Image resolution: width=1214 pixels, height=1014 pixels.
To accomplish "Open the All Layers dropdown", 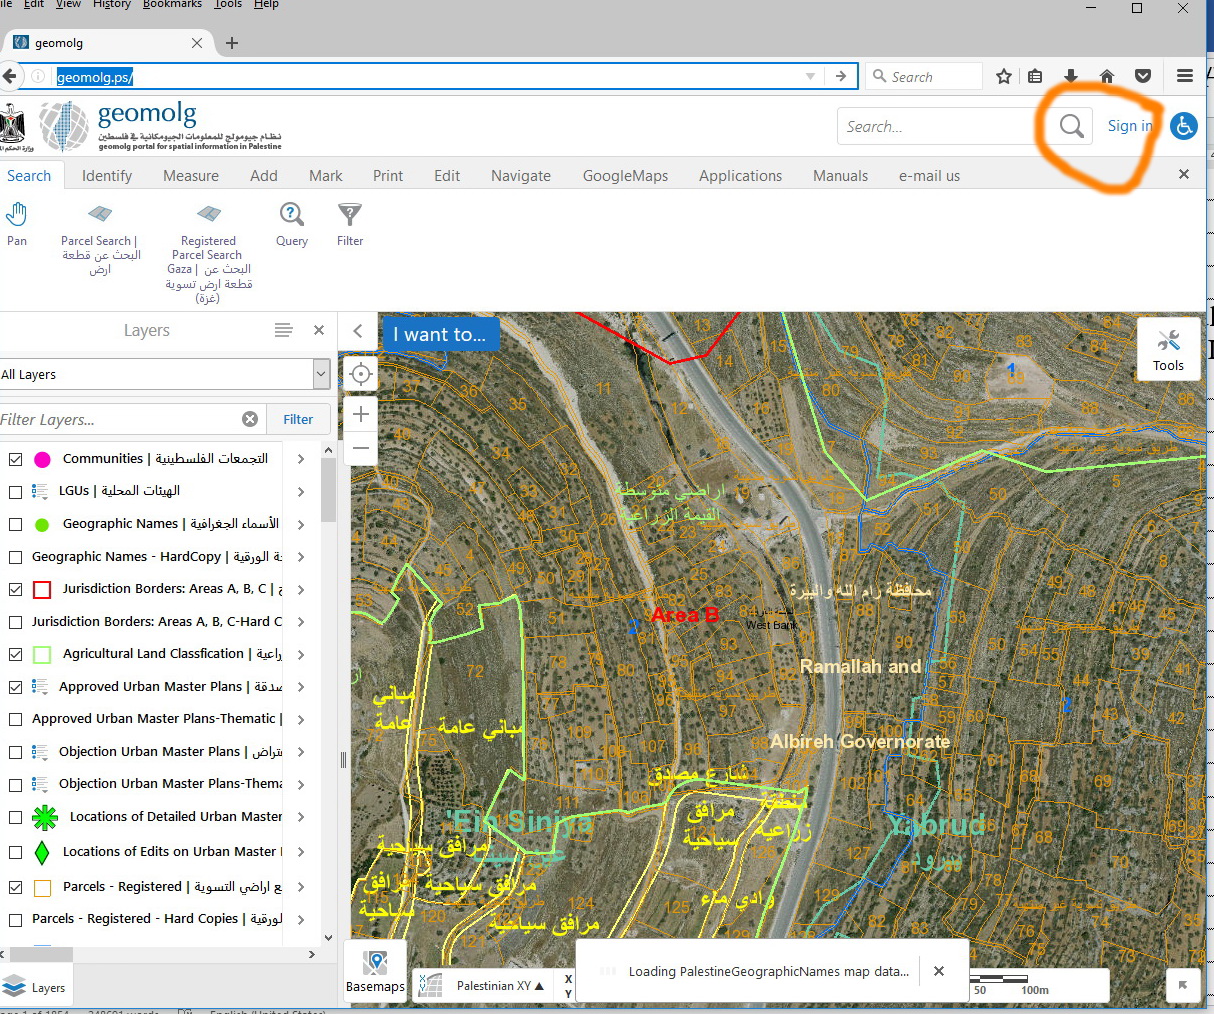I will pyautogui.click(x=165, y=374).
